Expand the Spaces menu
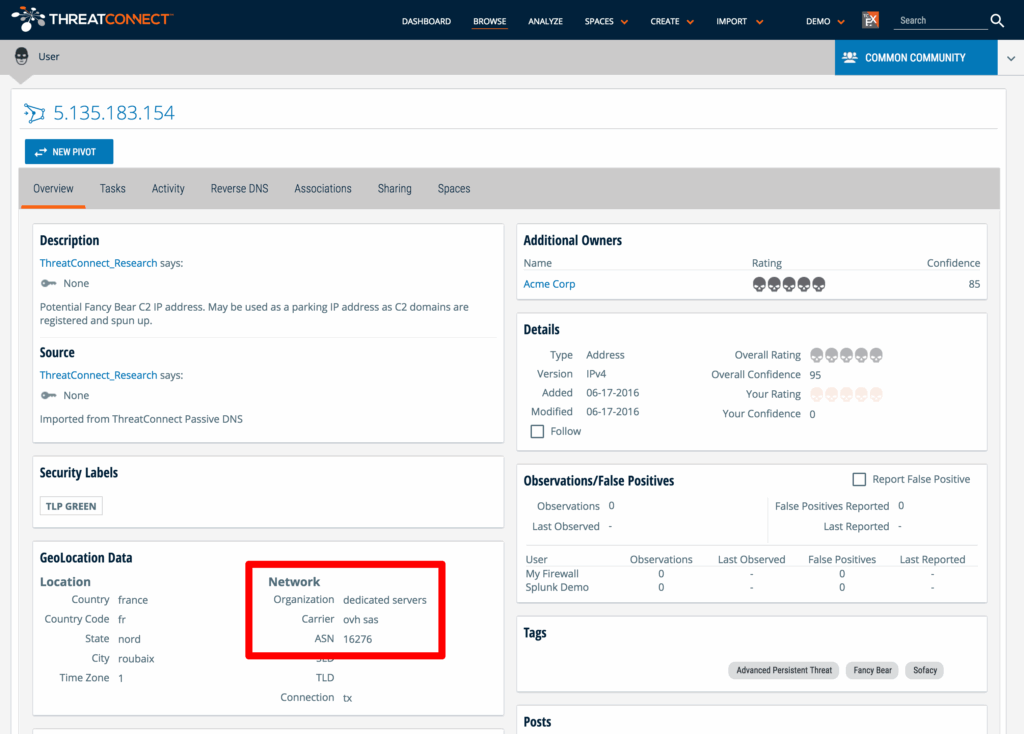Screen dimensions: 1024x734 click(x=606, y=22)
